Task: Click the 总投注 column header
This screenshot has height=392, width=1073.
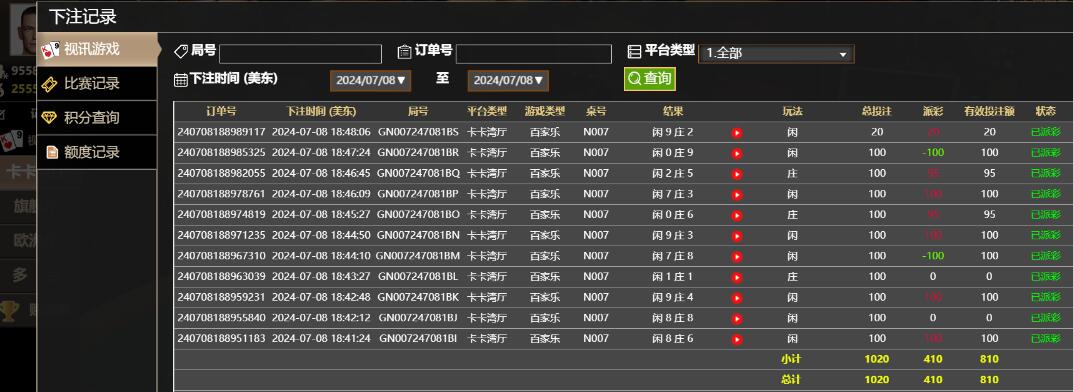Action: tap(877, 111)
